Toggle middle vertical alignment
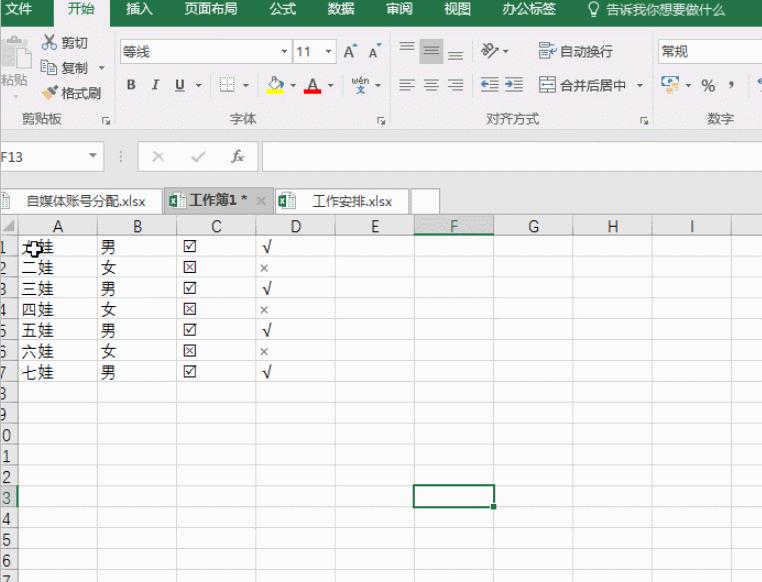This screenshot has height=582, width=762. pos(431,51)
